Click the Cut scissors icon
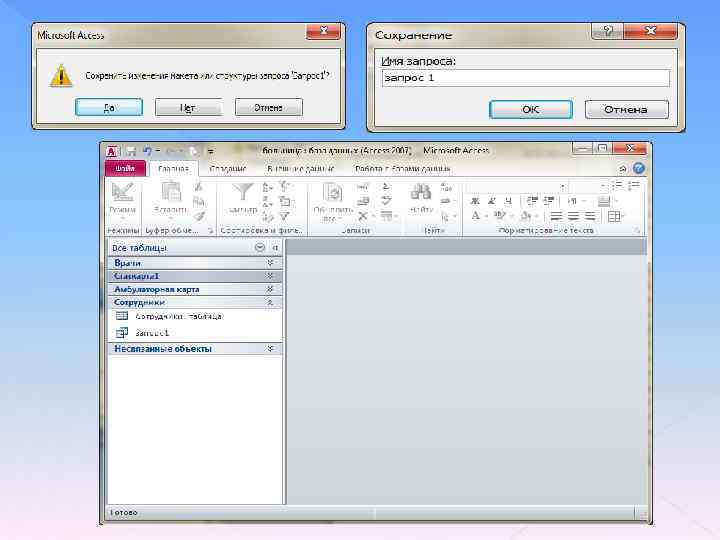This screenshot has height=540, width=720. tap(199, 186)
